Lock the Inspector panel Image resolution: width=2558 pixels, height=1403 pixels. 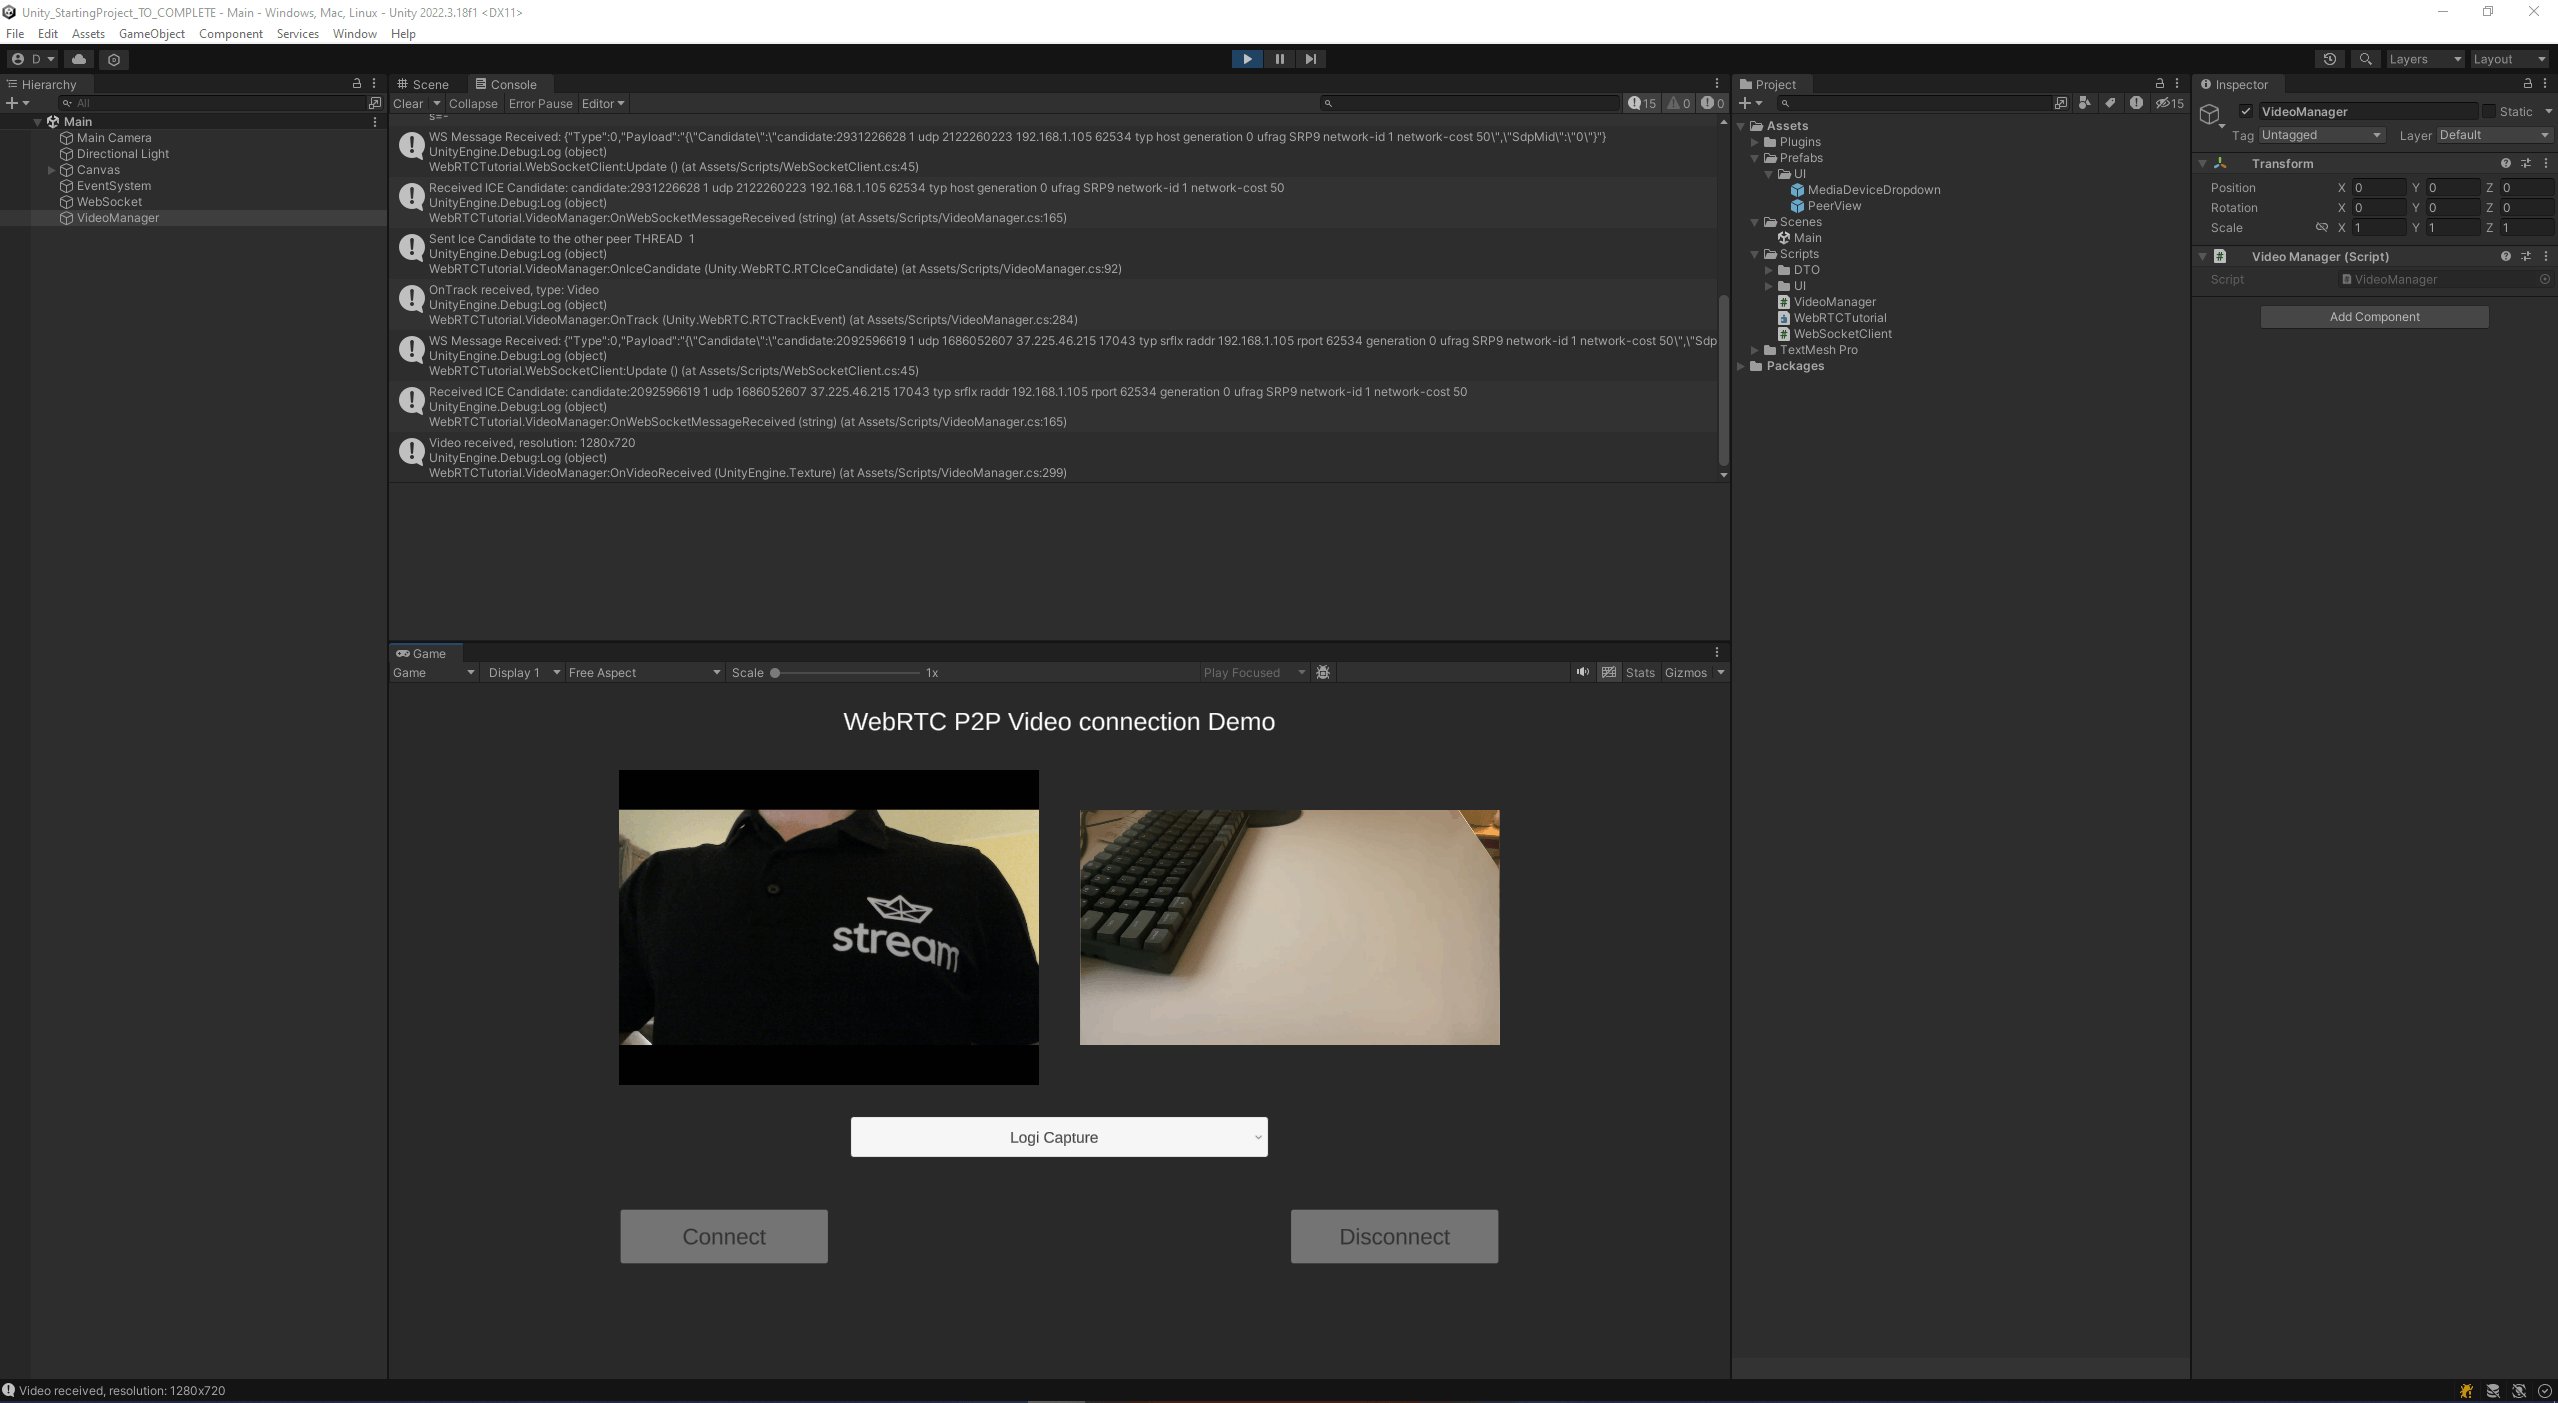(x=2528, y=84)
